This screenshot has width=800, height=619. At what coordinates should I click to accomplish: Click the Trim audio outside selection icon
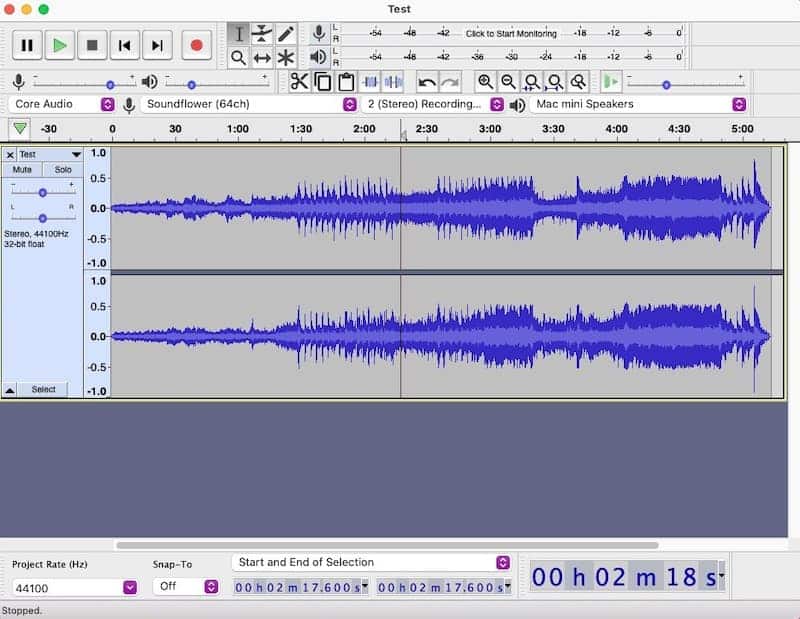[x=370, y=82]
